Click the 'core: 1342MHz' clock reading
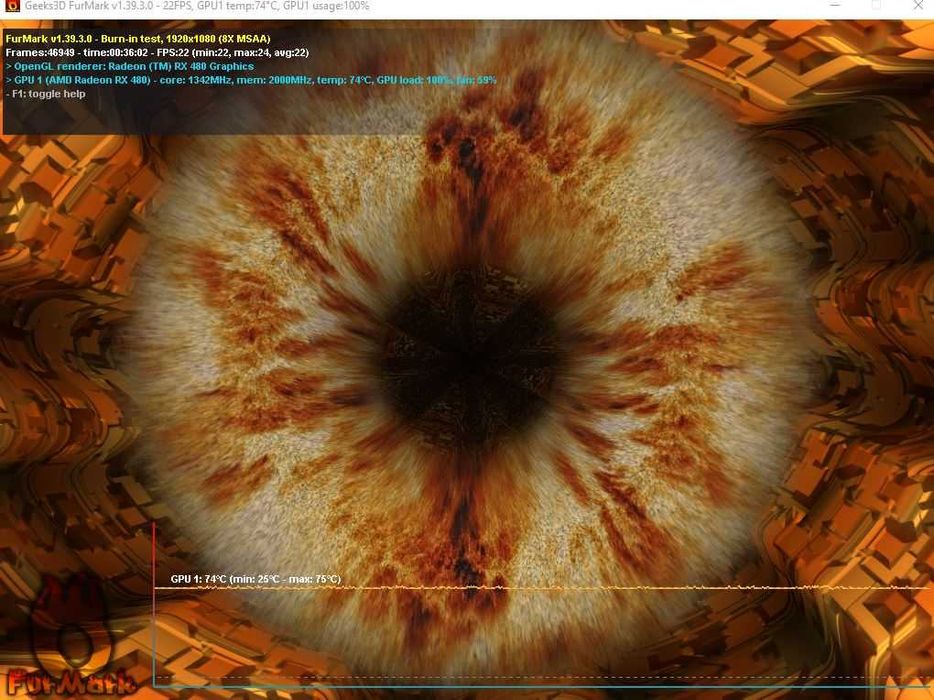The height and width of the screenshot is (700, 934). 195,80
